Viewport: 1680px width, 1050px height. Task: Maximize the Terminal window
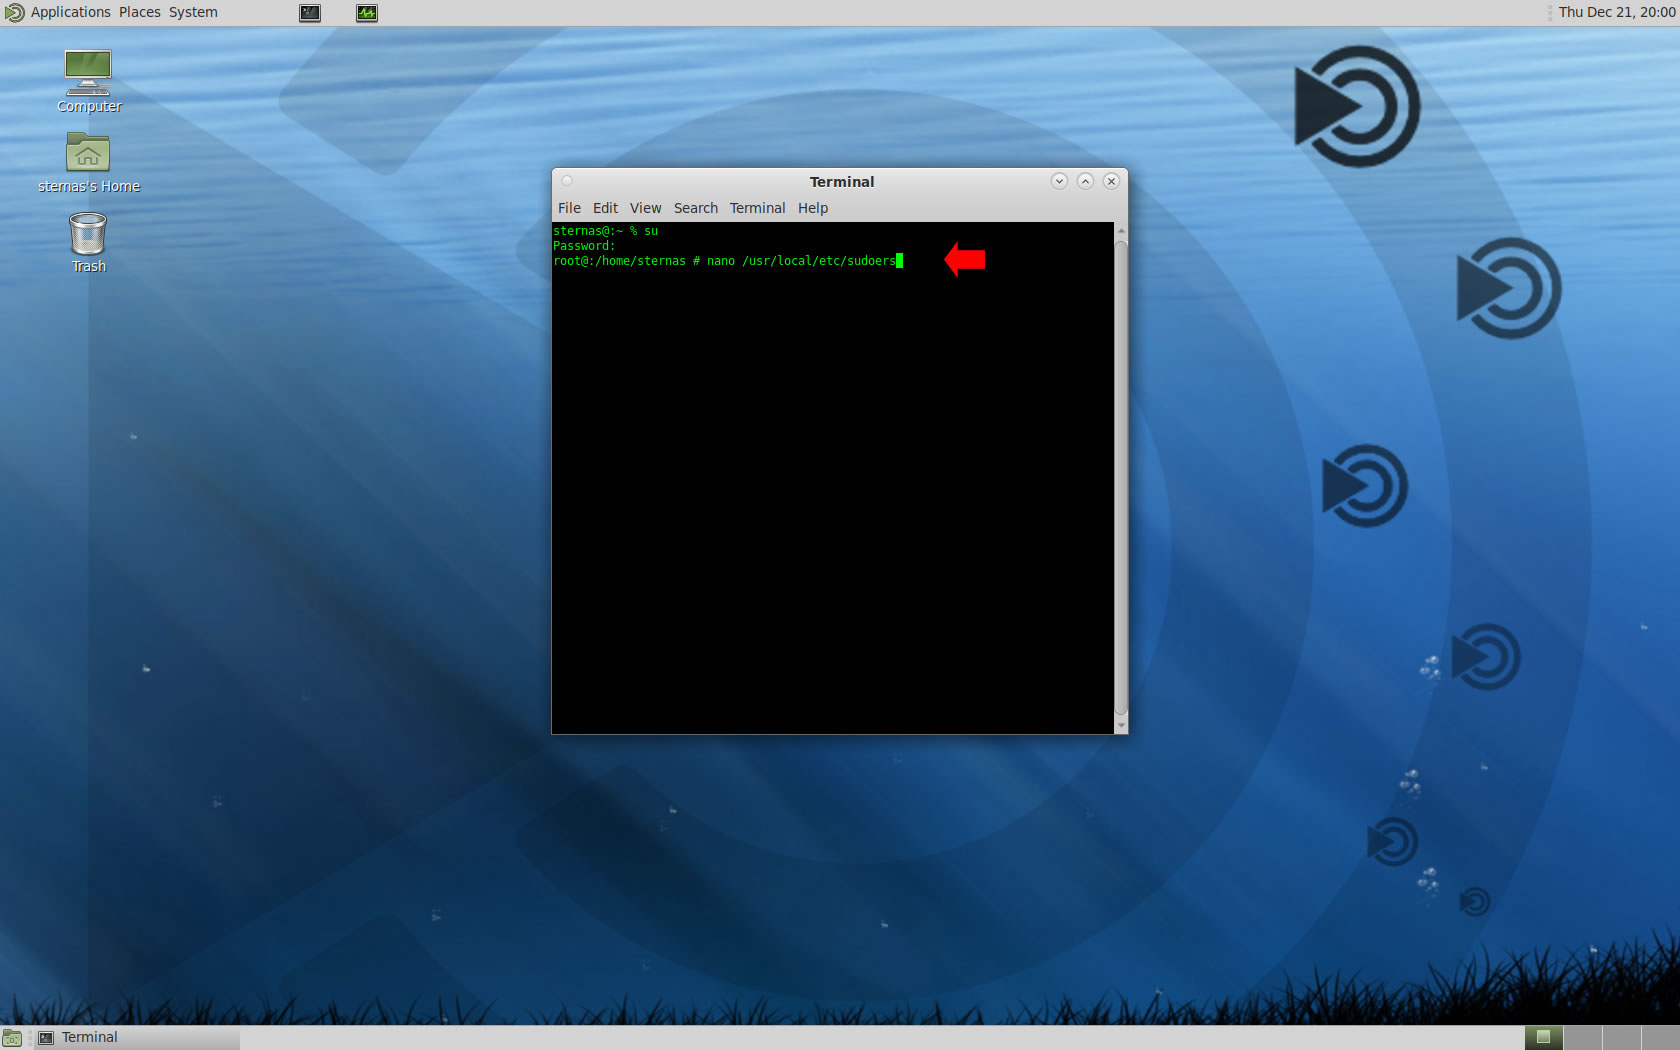pyautogui.click(x=1085, y=181)
